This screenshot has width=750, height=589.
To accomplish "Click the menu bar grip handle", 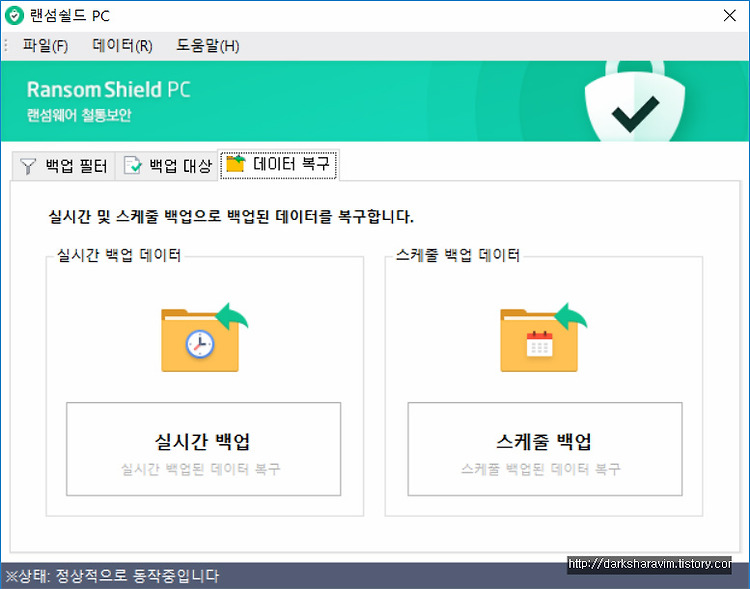I will [6, 46].
